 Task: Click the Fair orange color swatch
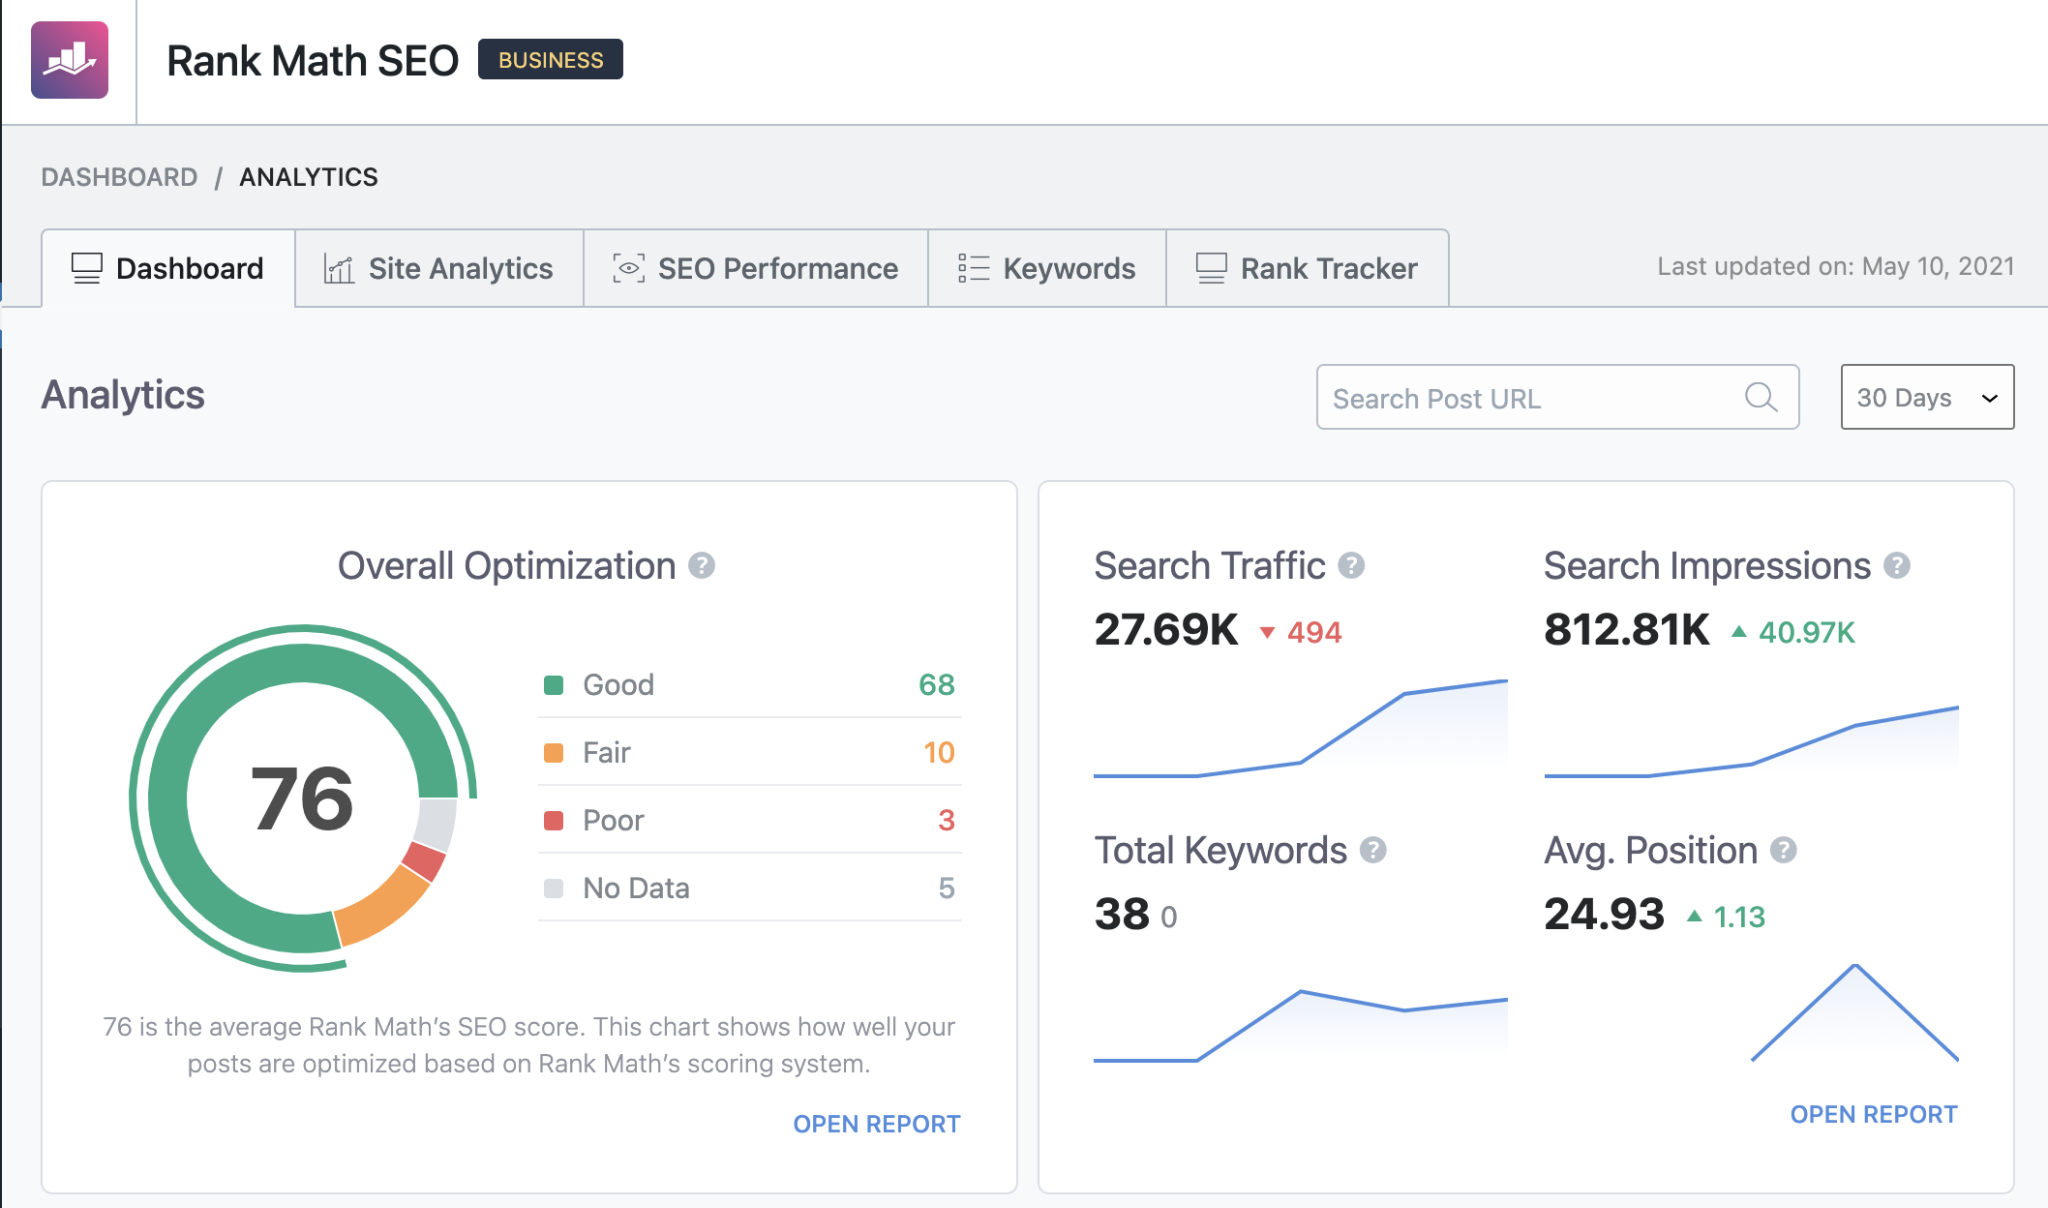click(553, 753)
